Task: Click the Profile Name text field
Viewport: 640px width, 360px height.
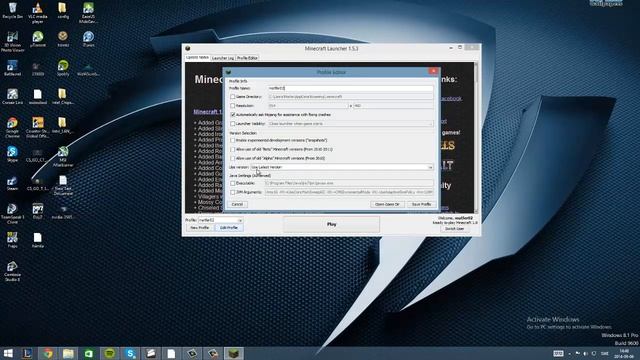Action: (x=351, y=88)
